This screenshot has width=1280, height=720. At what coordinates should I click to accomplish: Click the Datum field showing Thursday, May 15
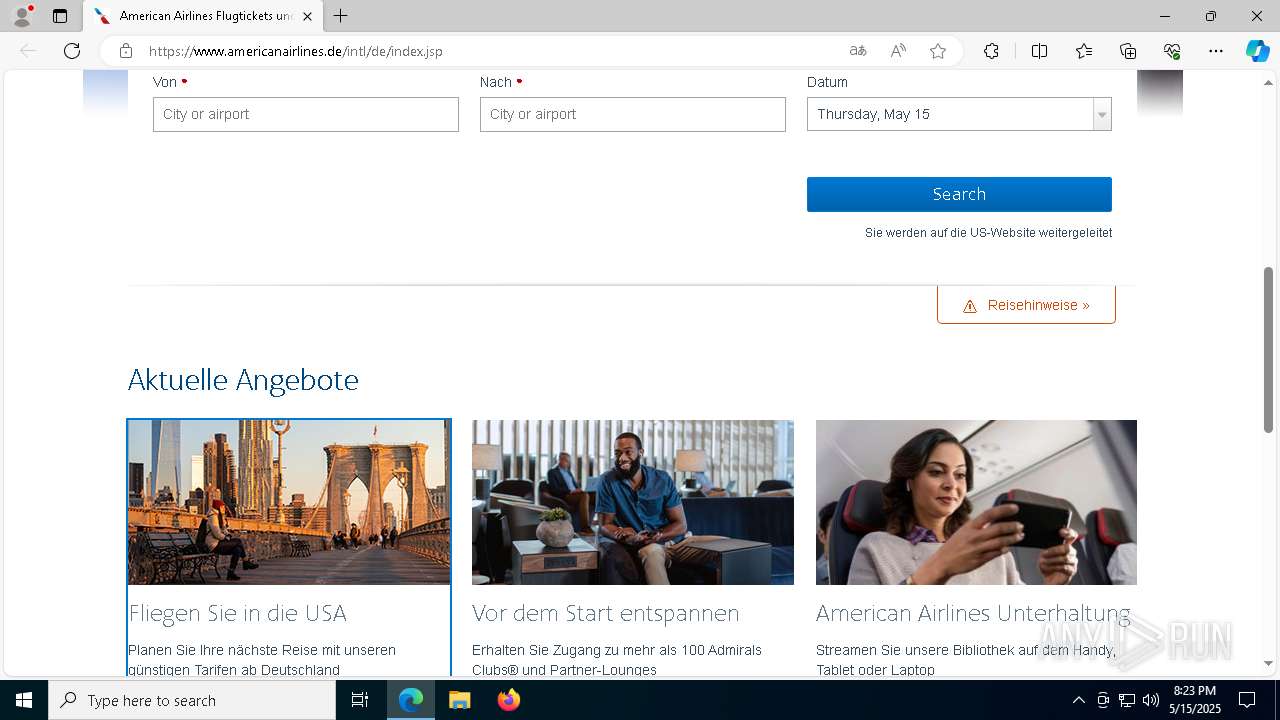[x=959, y=114]
